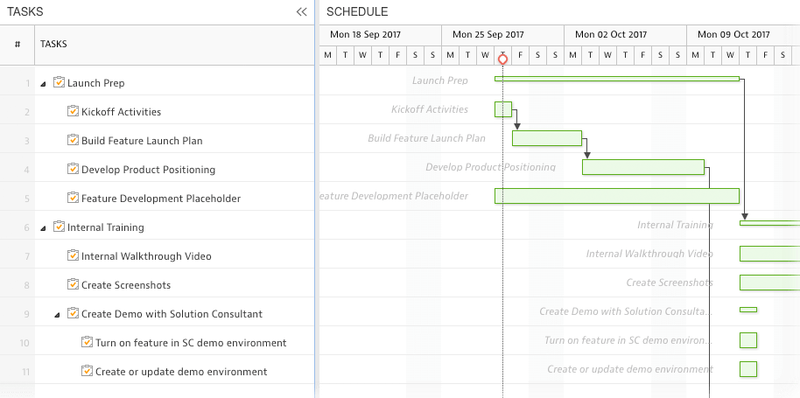
Task: Click the task icon next to Create Screenshots
Action: tap(73, 284)
